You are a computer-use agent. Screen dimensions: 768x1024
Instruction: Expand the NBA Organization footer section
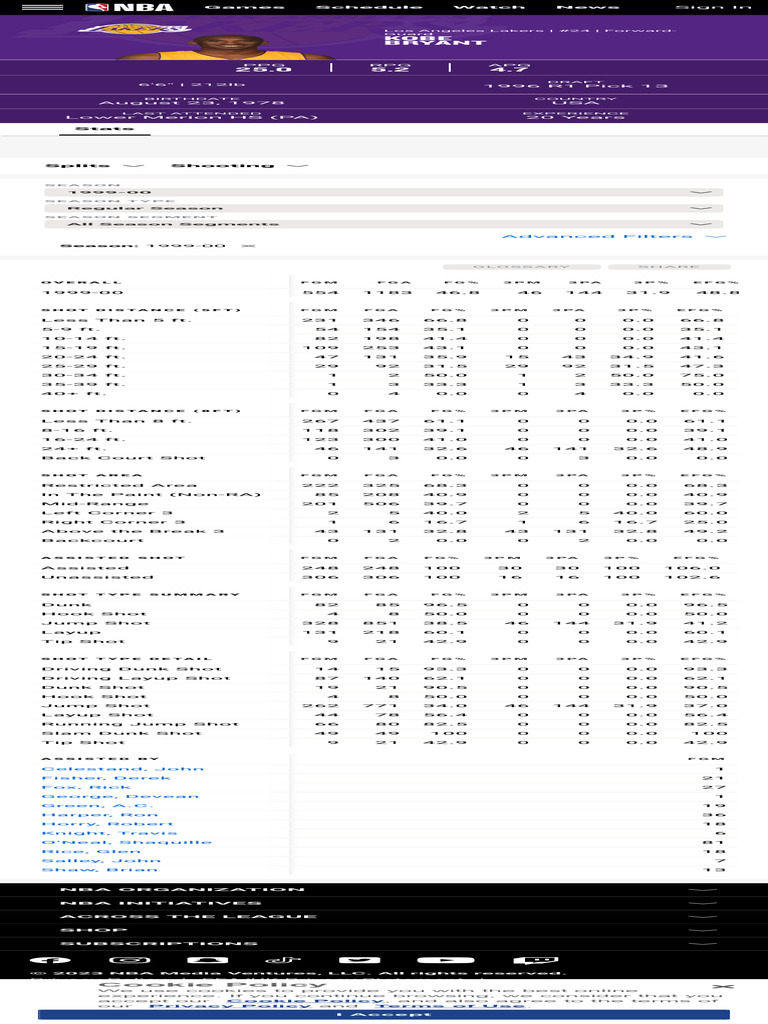point(384,889)
